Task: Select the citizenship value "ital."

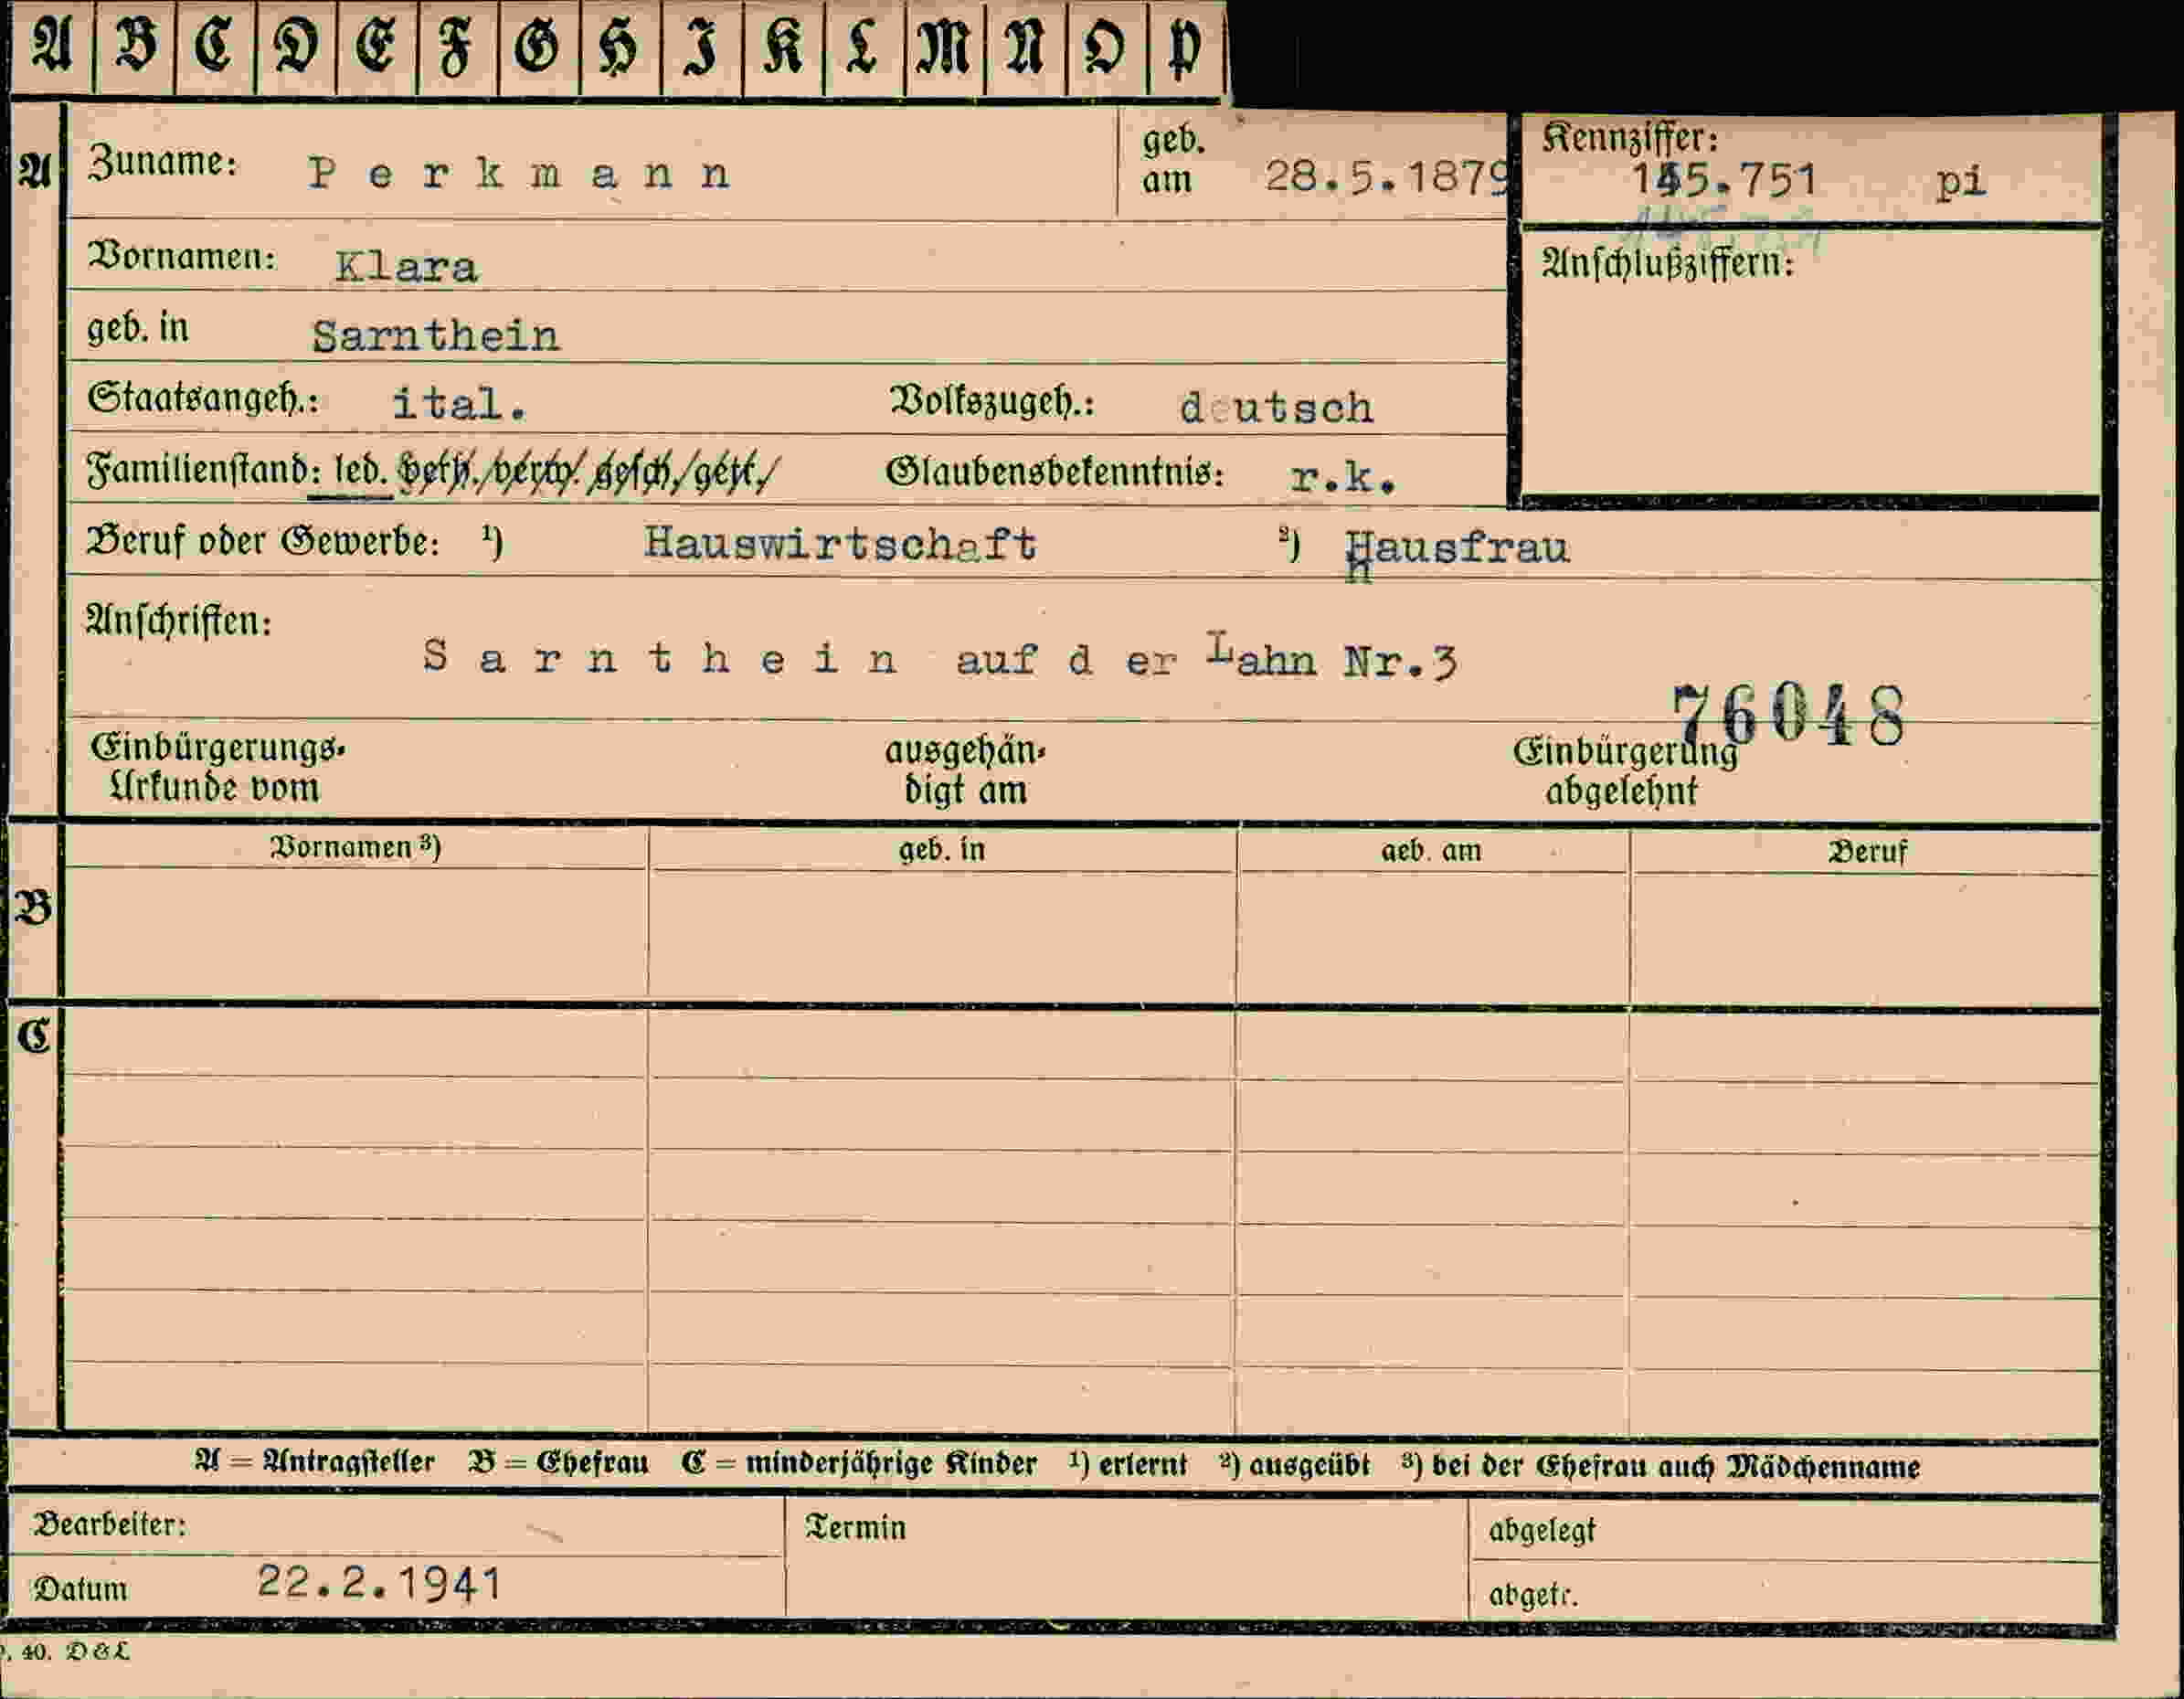Action: pyautogui.click(x=459, y=404)
